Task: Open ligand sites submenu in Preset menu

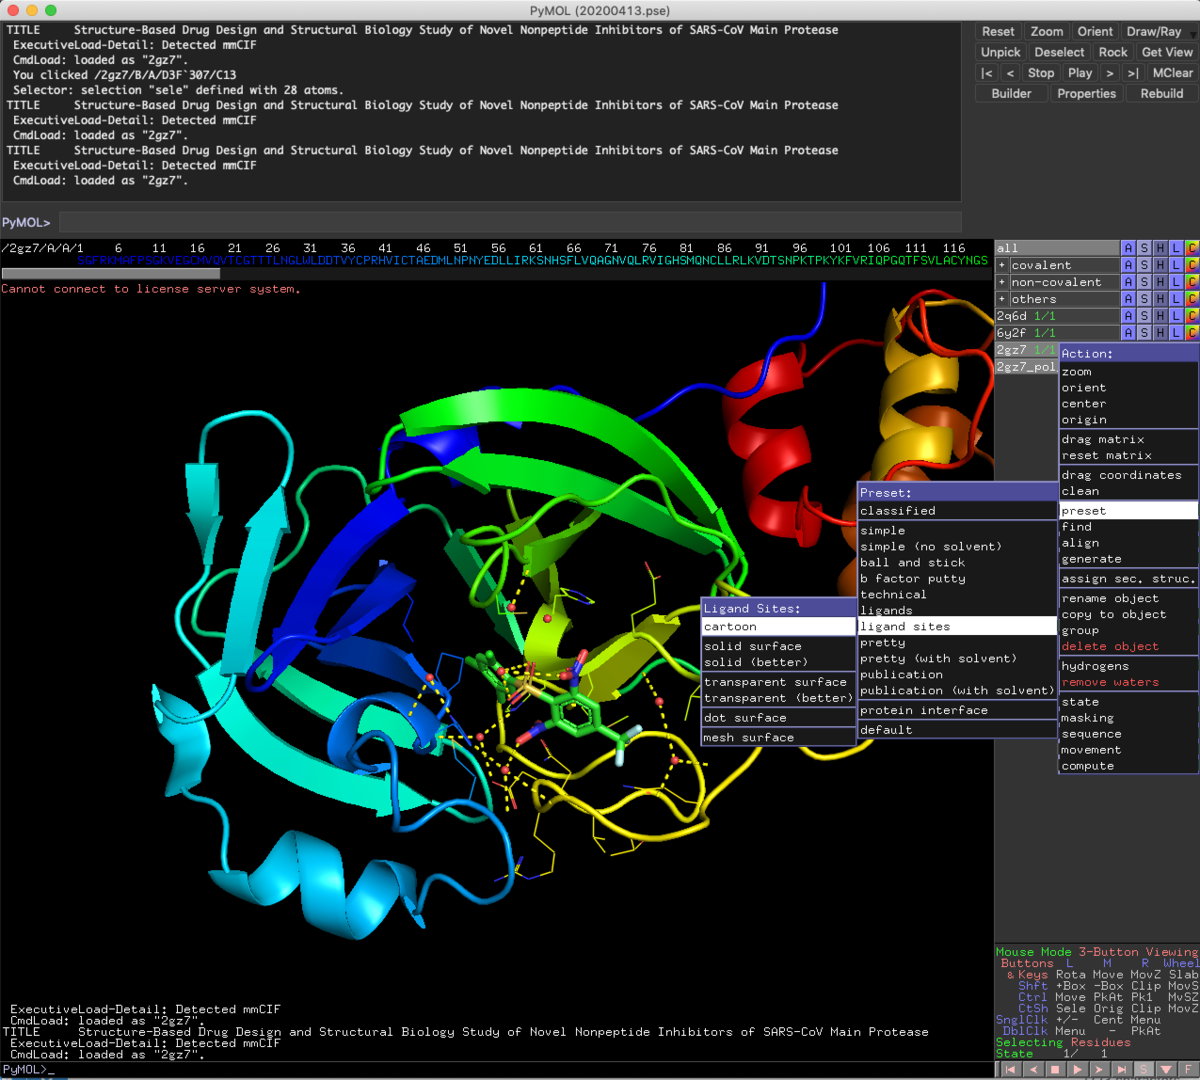Action: pos(957,626)
